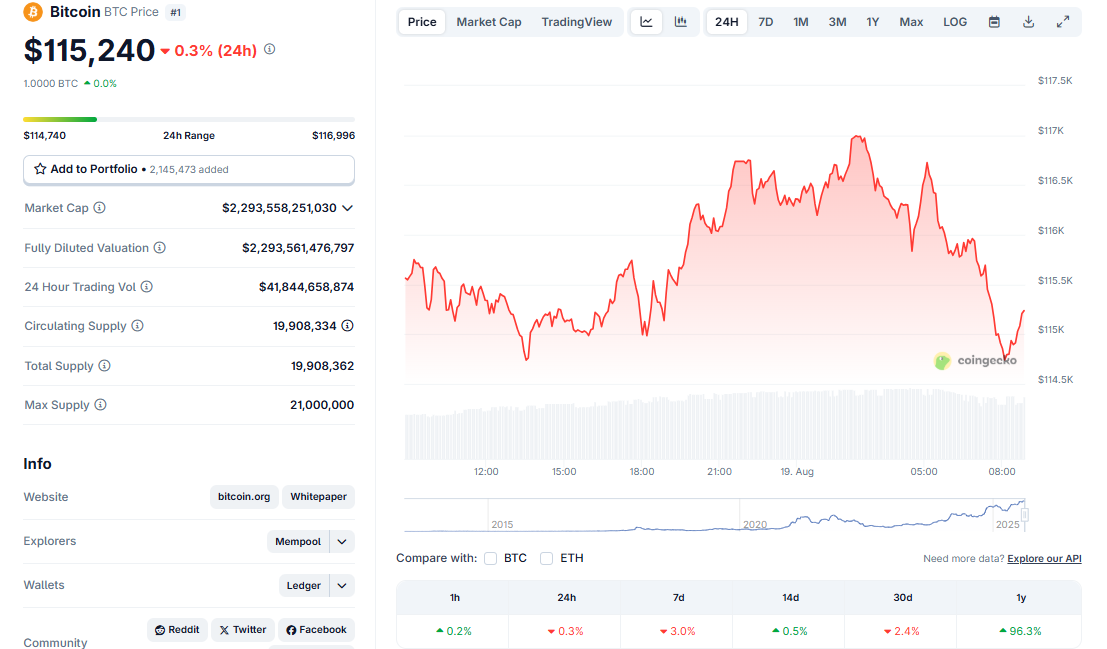The height and width of the screenshot is (649, 1107).
Task: Enable the BTC compare checkbox
Action: point(491,559)
